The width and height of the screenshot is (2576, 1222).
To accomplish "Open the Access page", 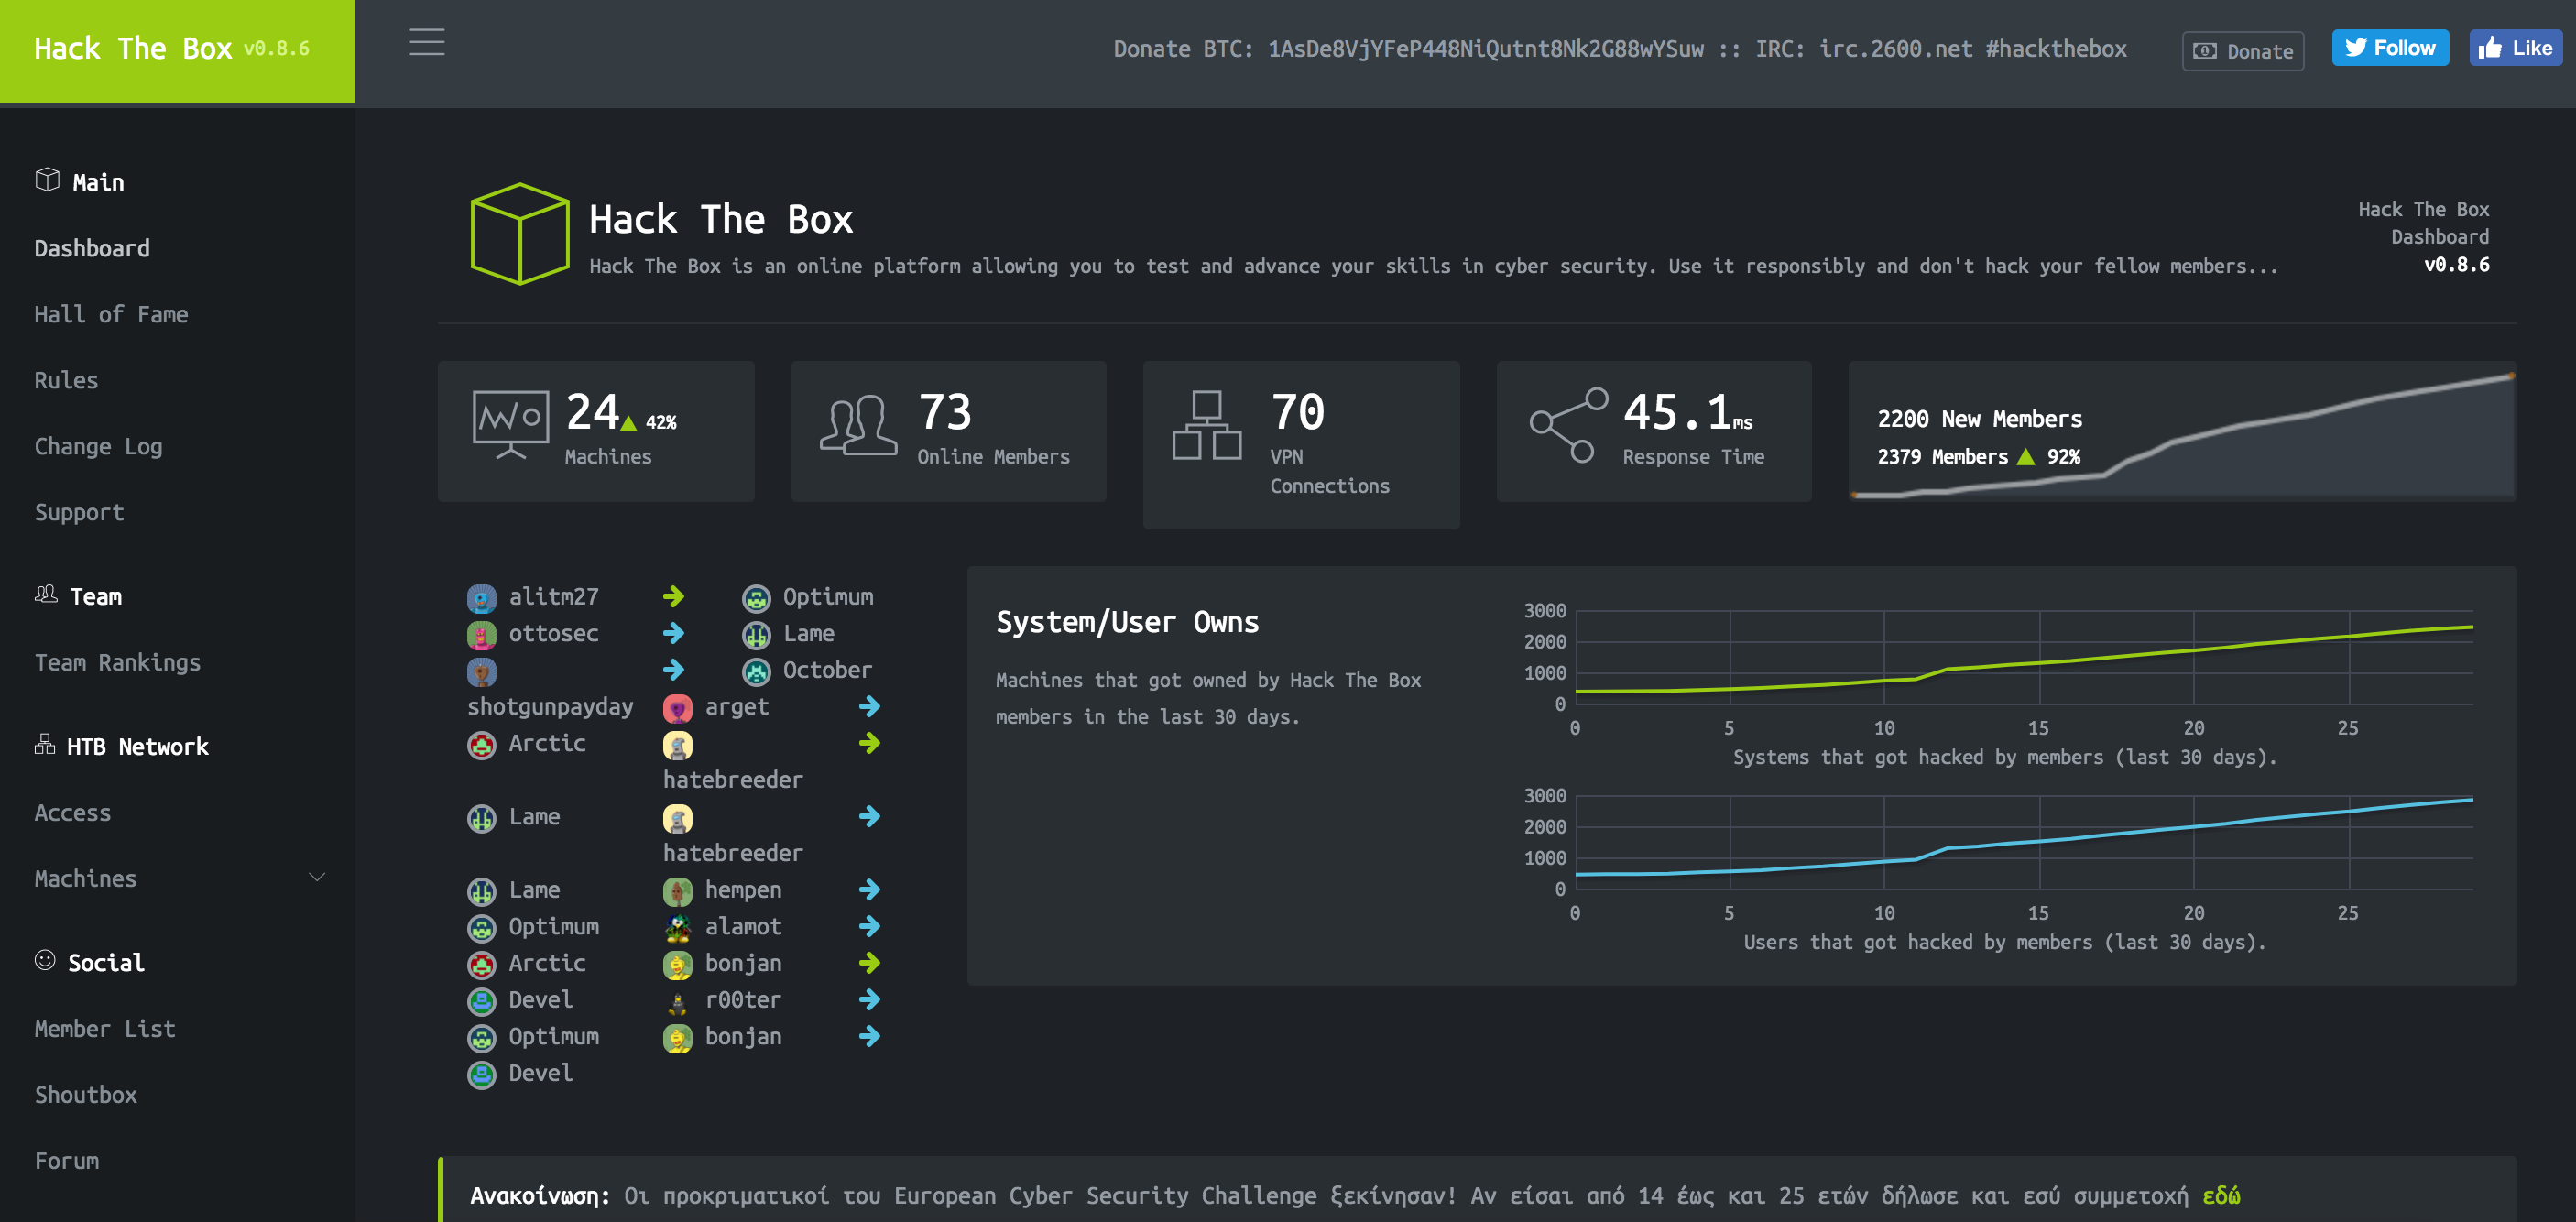I will tap(72, 812).
